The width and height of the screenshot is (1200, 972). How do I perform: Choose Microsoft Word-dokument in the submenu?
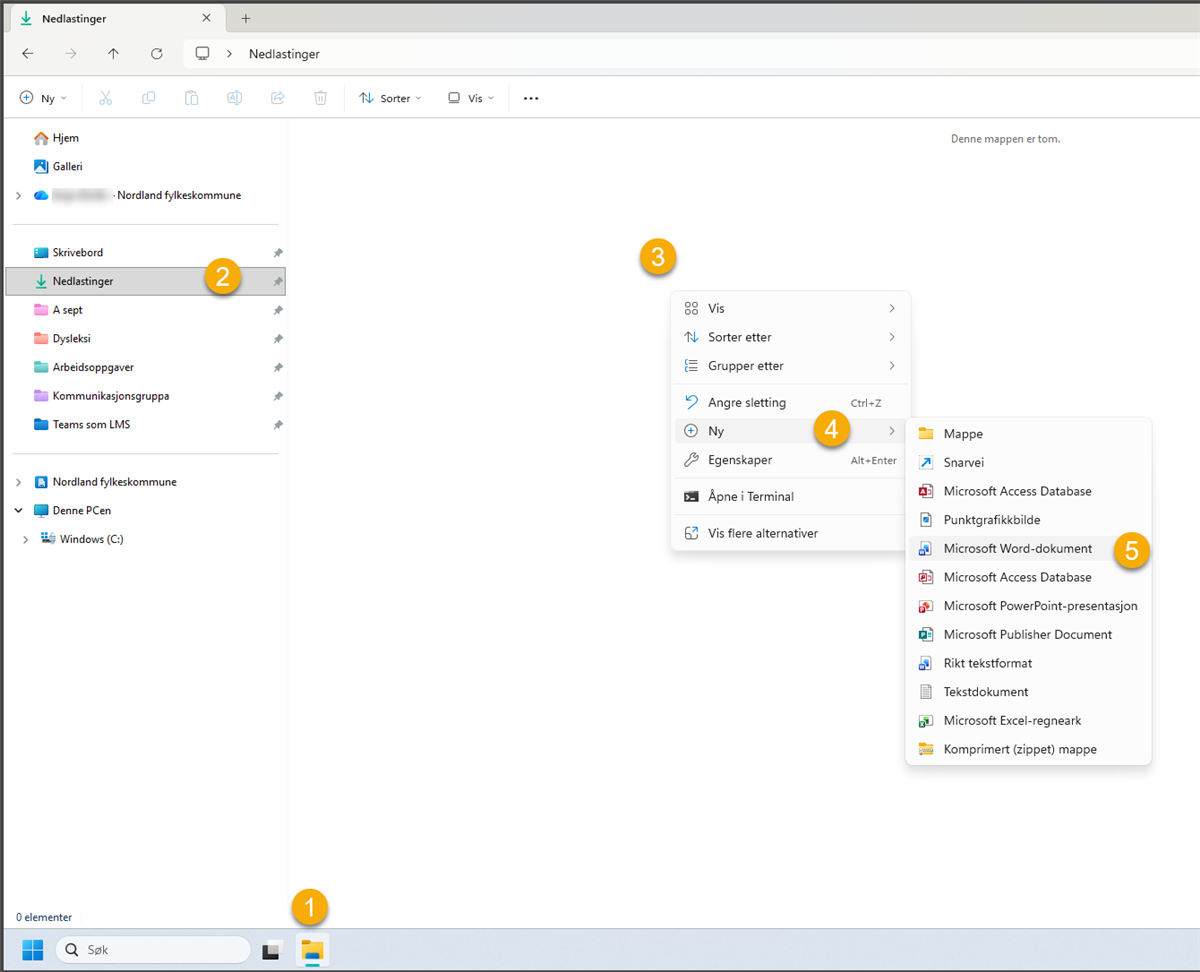1017,549
